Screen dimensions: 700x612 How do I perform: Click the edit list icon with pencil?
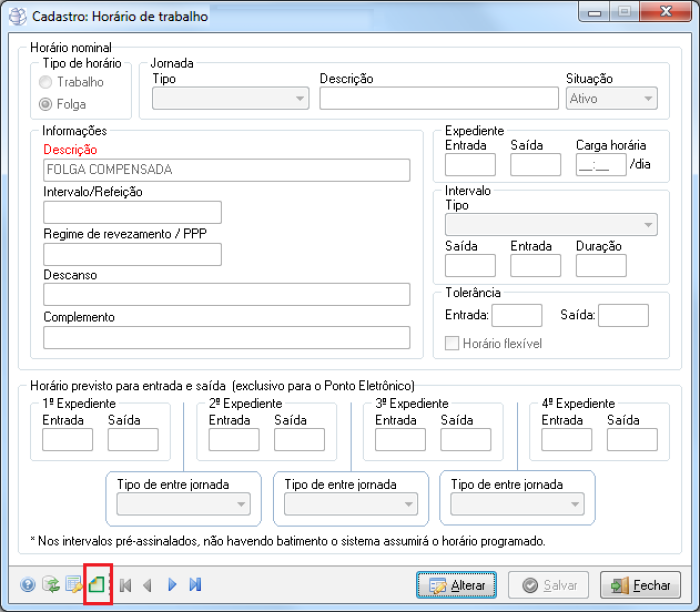(74, 585)
